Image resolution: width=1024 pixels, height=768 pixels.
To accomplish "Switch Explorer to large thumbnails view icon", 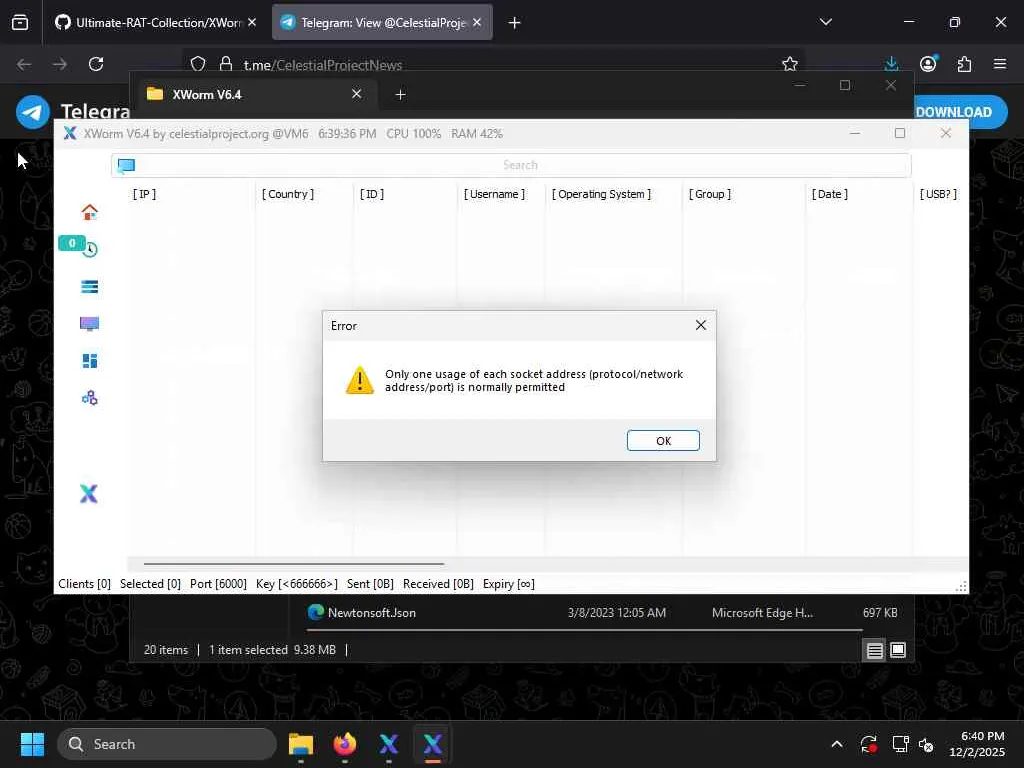I will point(898,650).
